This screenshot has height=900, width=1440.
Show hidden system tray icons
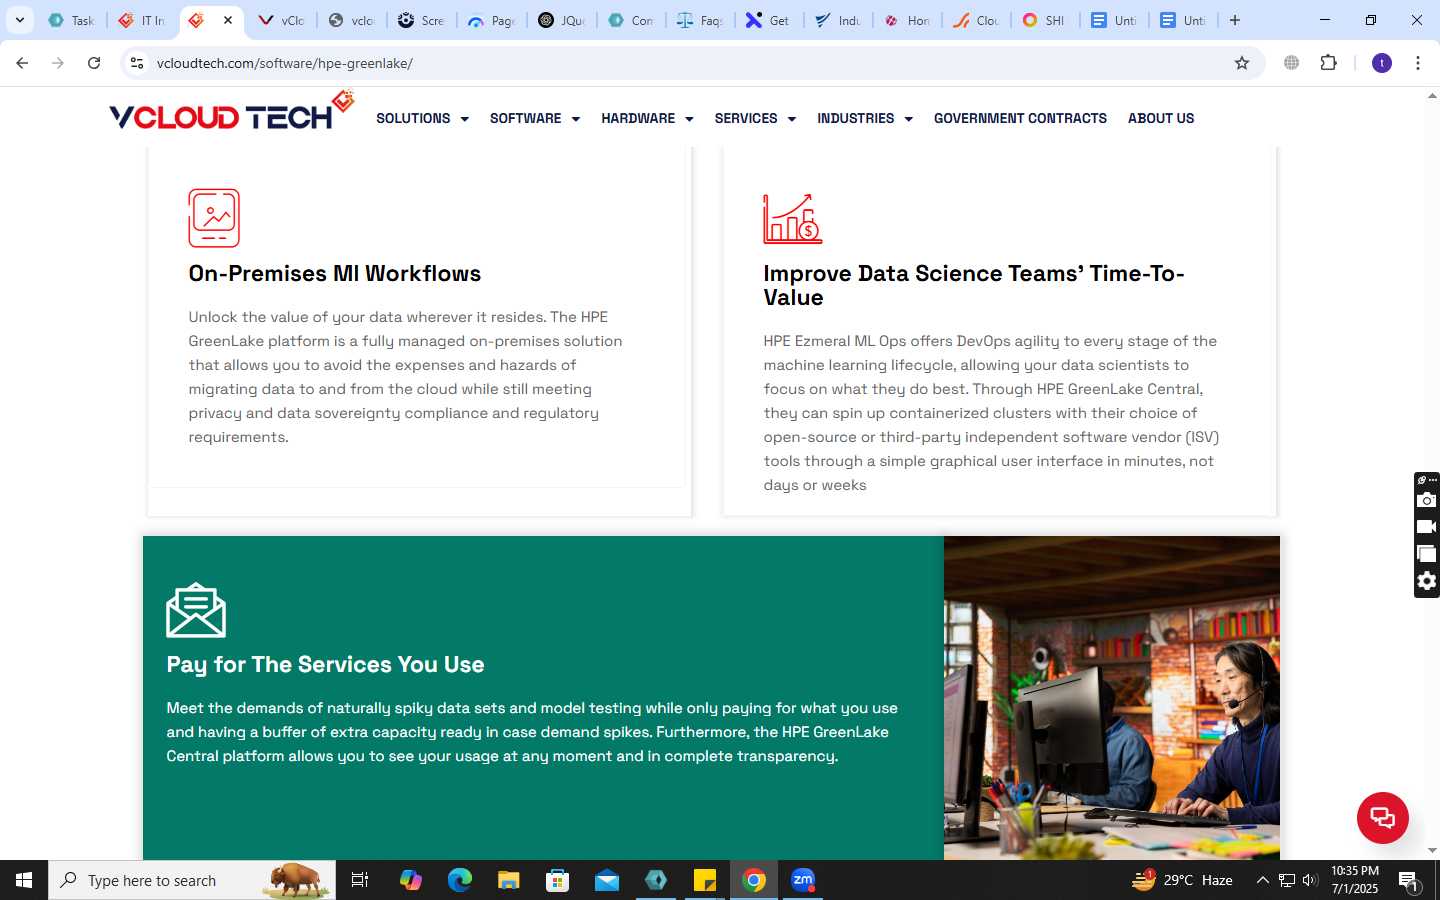(x=1262, y=880)
